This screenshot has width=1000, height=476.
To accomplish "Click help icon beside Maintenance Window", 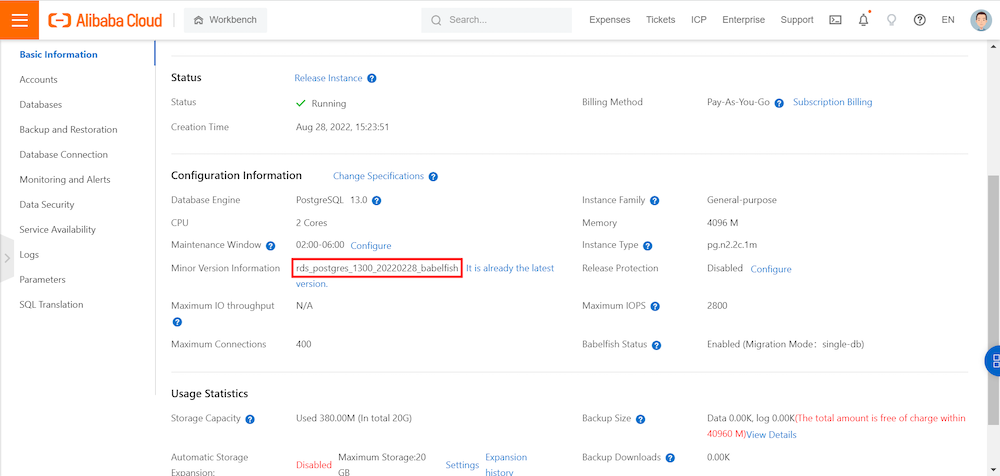I will 270,246.
